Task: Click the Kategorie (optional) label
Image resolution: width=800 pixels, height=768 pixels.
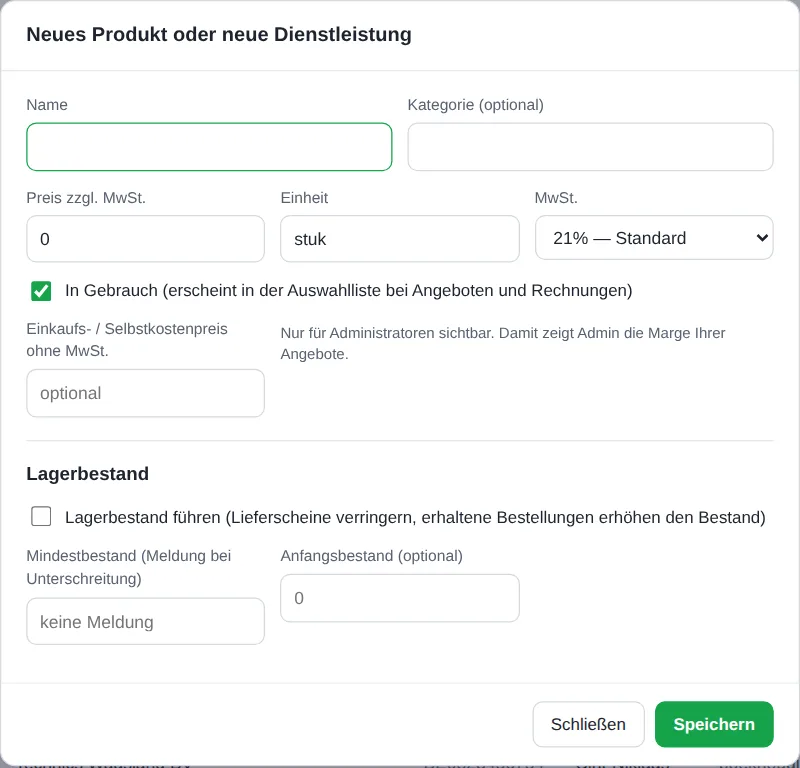Action: [476, 105]
